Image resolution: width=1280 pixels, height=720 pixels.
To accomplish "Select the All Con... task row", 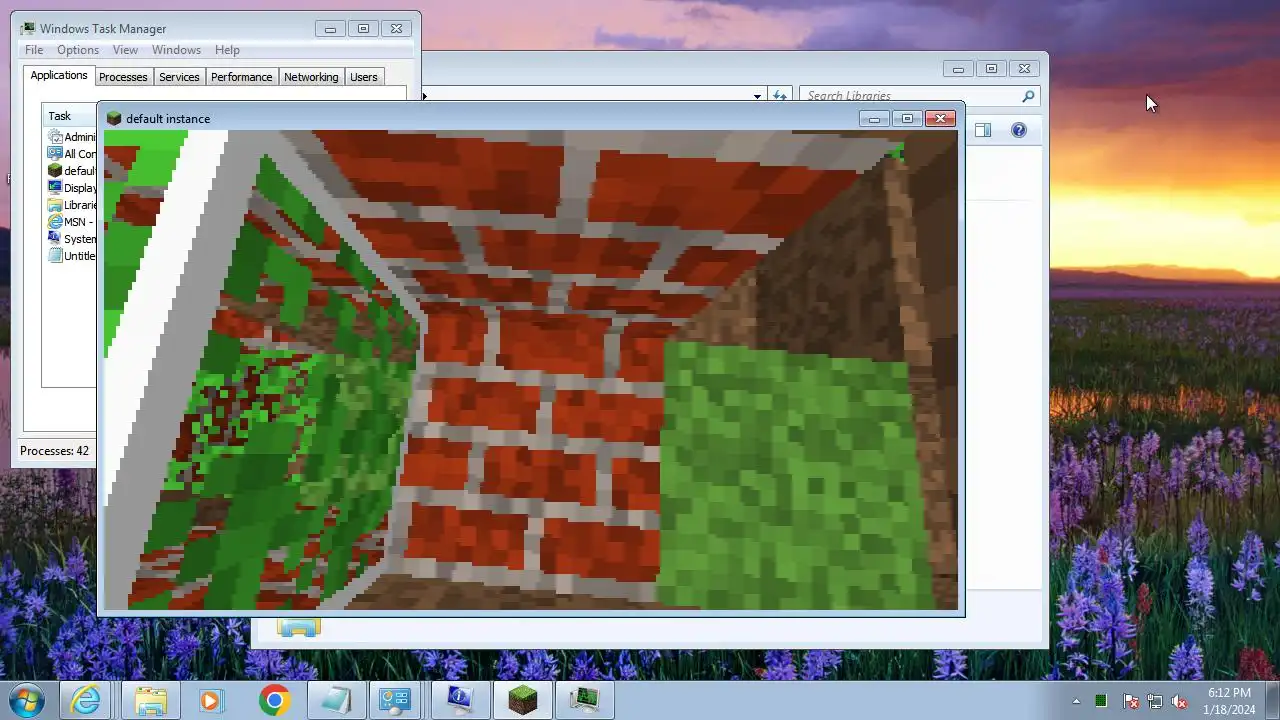I will tap(72, 154).
